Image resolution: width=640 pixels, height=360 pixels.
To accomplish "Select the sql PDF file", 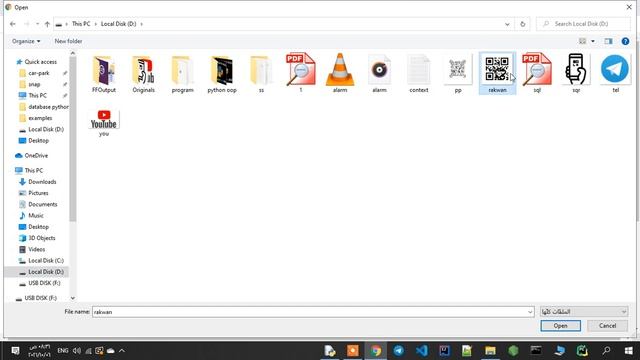I will point(537,73).
